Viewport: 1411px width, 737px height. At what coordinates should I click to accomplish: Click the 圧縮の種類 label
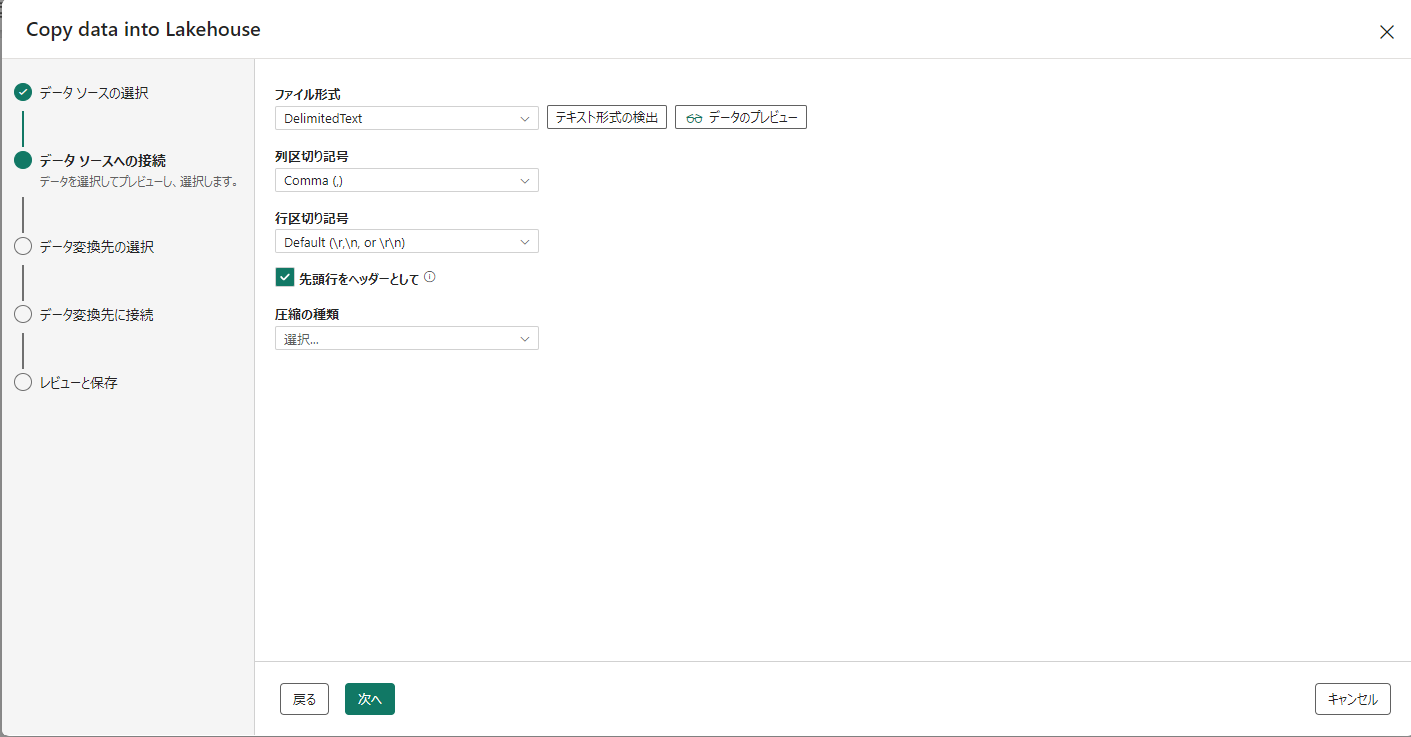coord(307,314)
